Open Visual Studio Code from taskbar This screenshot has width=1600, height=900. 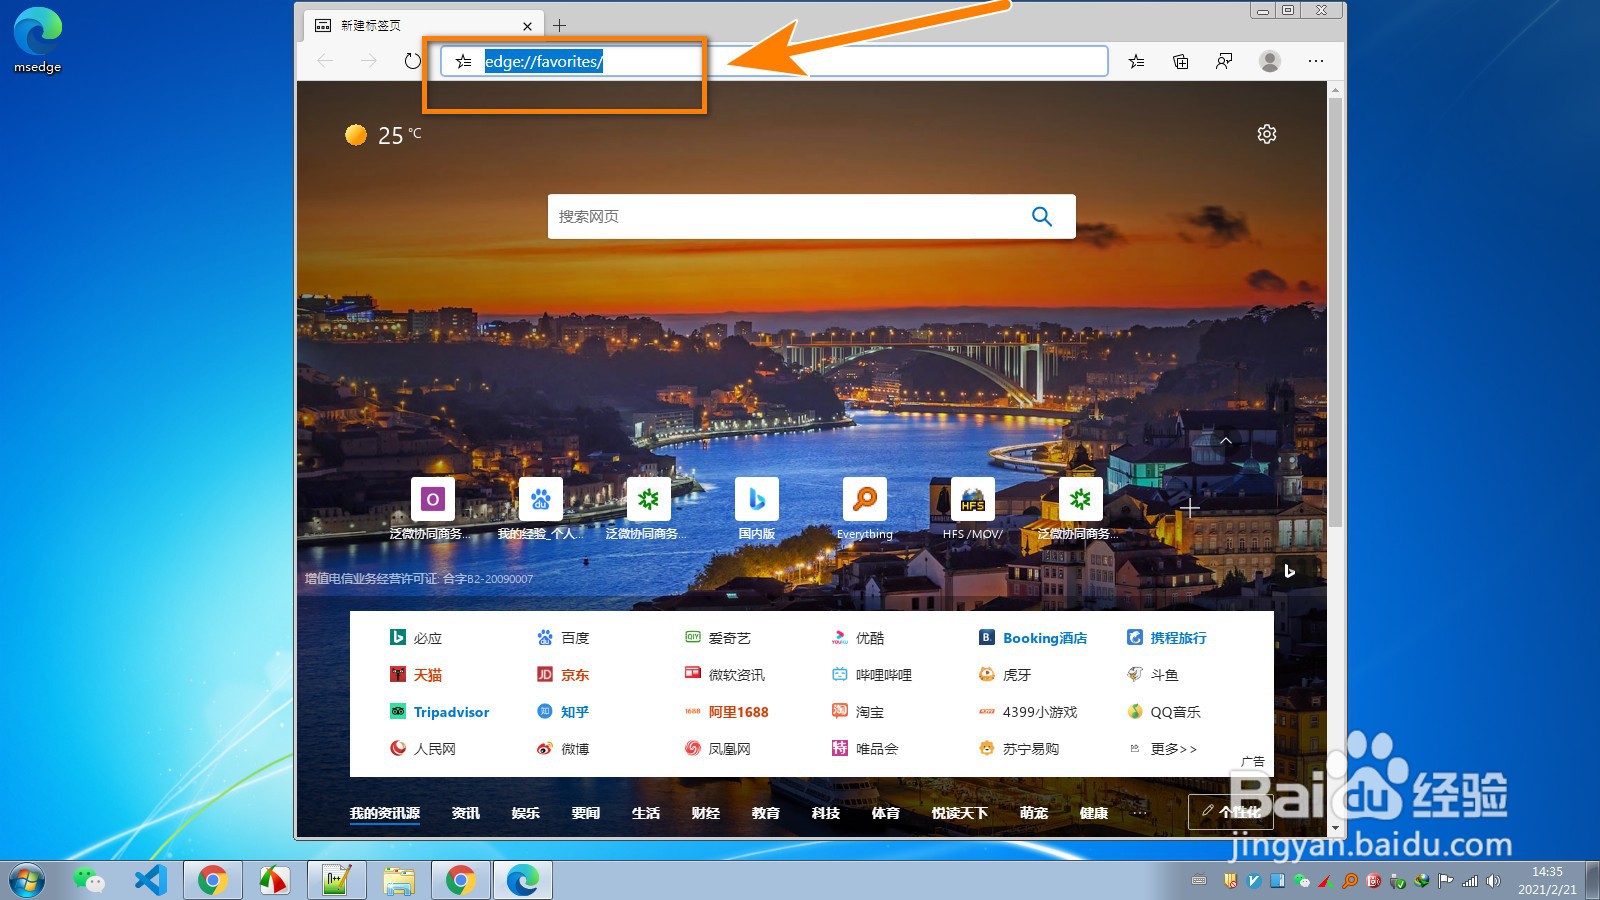[150, 880]
